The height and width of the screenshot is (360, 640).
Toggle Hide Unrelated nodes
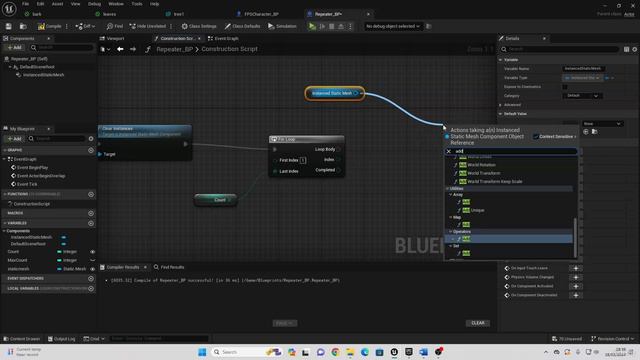148,26
